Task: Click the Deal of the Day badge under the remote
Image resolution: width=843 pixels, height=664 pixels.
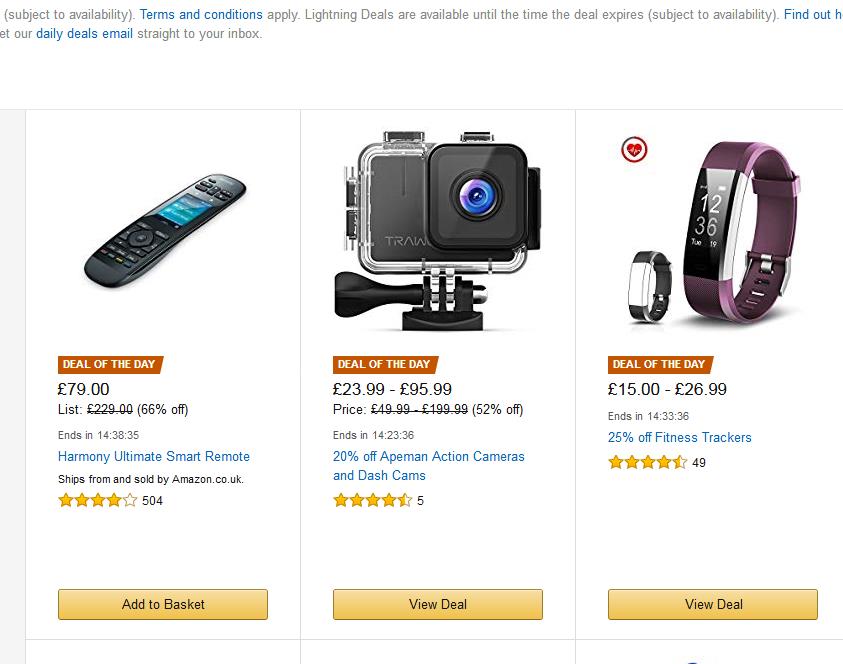Action: 110,365
